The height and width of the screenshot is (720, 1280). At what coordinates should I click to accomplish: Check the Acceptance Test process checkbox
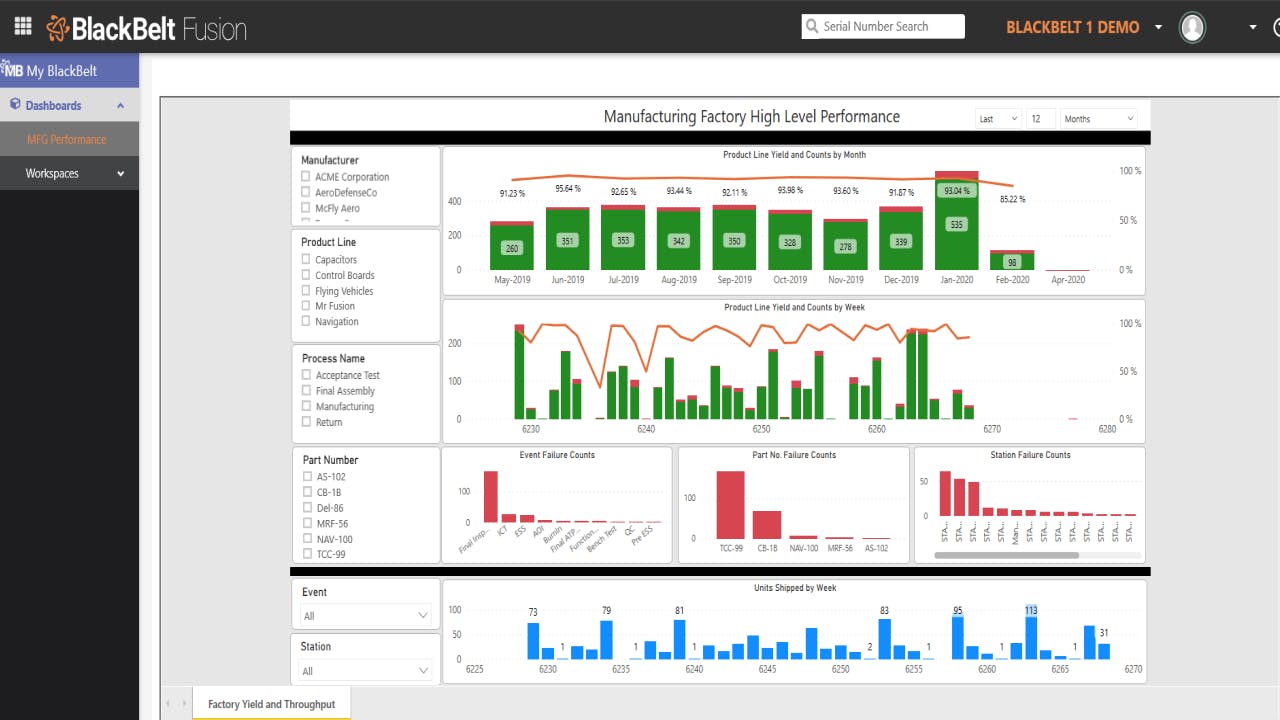[307, 375]
